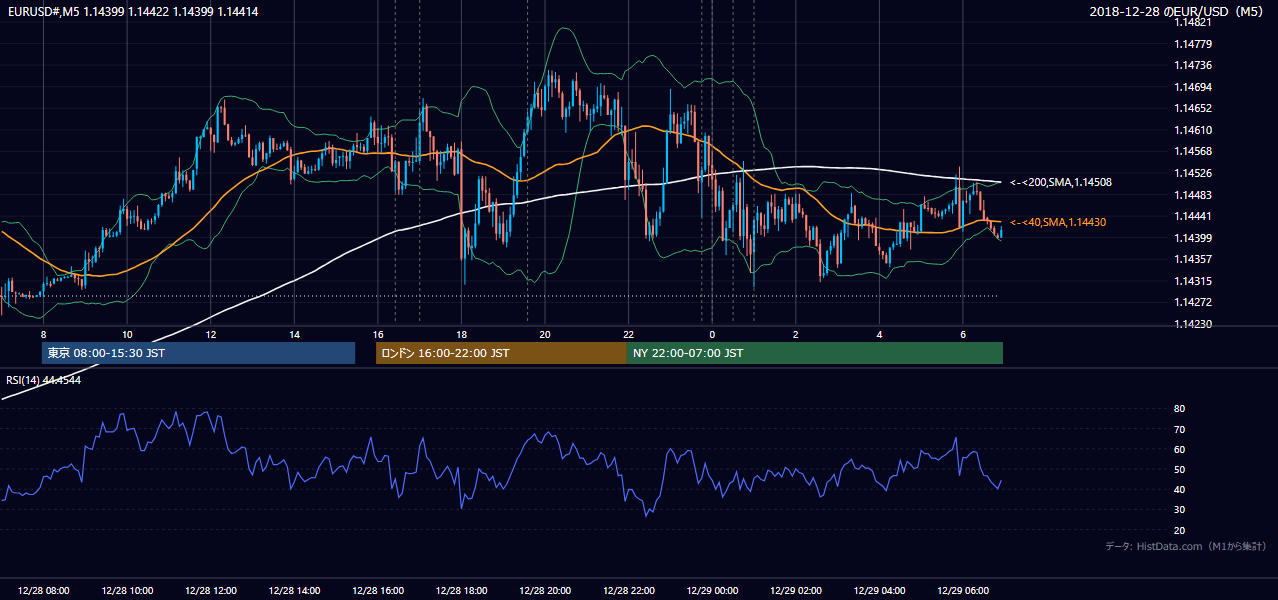Click the RSI 70 level label

(1179, 429)
